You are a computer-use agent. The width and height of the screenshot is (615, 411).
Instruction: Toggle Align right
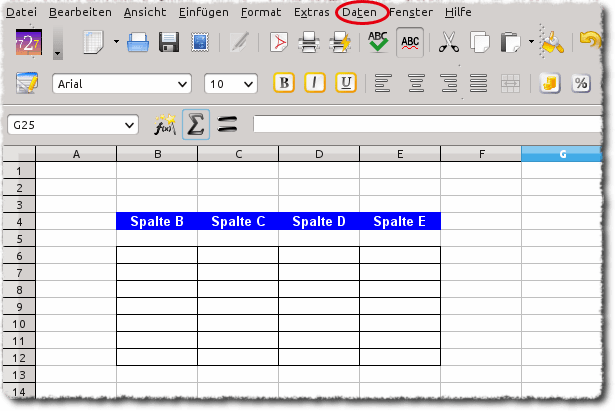(x=448, y=83)
